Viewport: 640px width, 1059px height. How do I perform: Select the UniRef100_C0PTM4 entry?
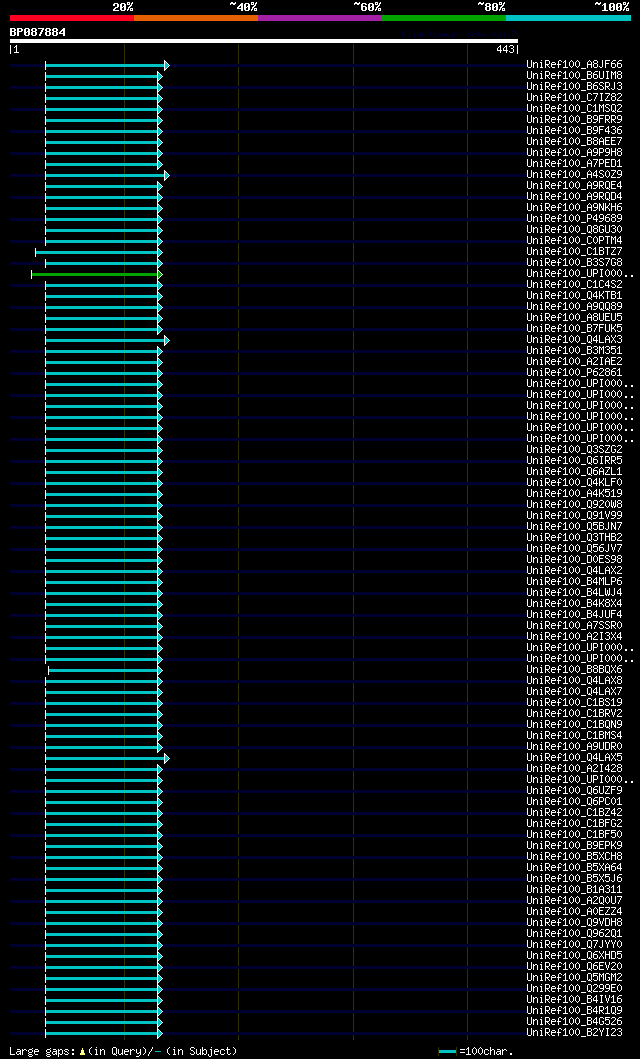point(575,240)
